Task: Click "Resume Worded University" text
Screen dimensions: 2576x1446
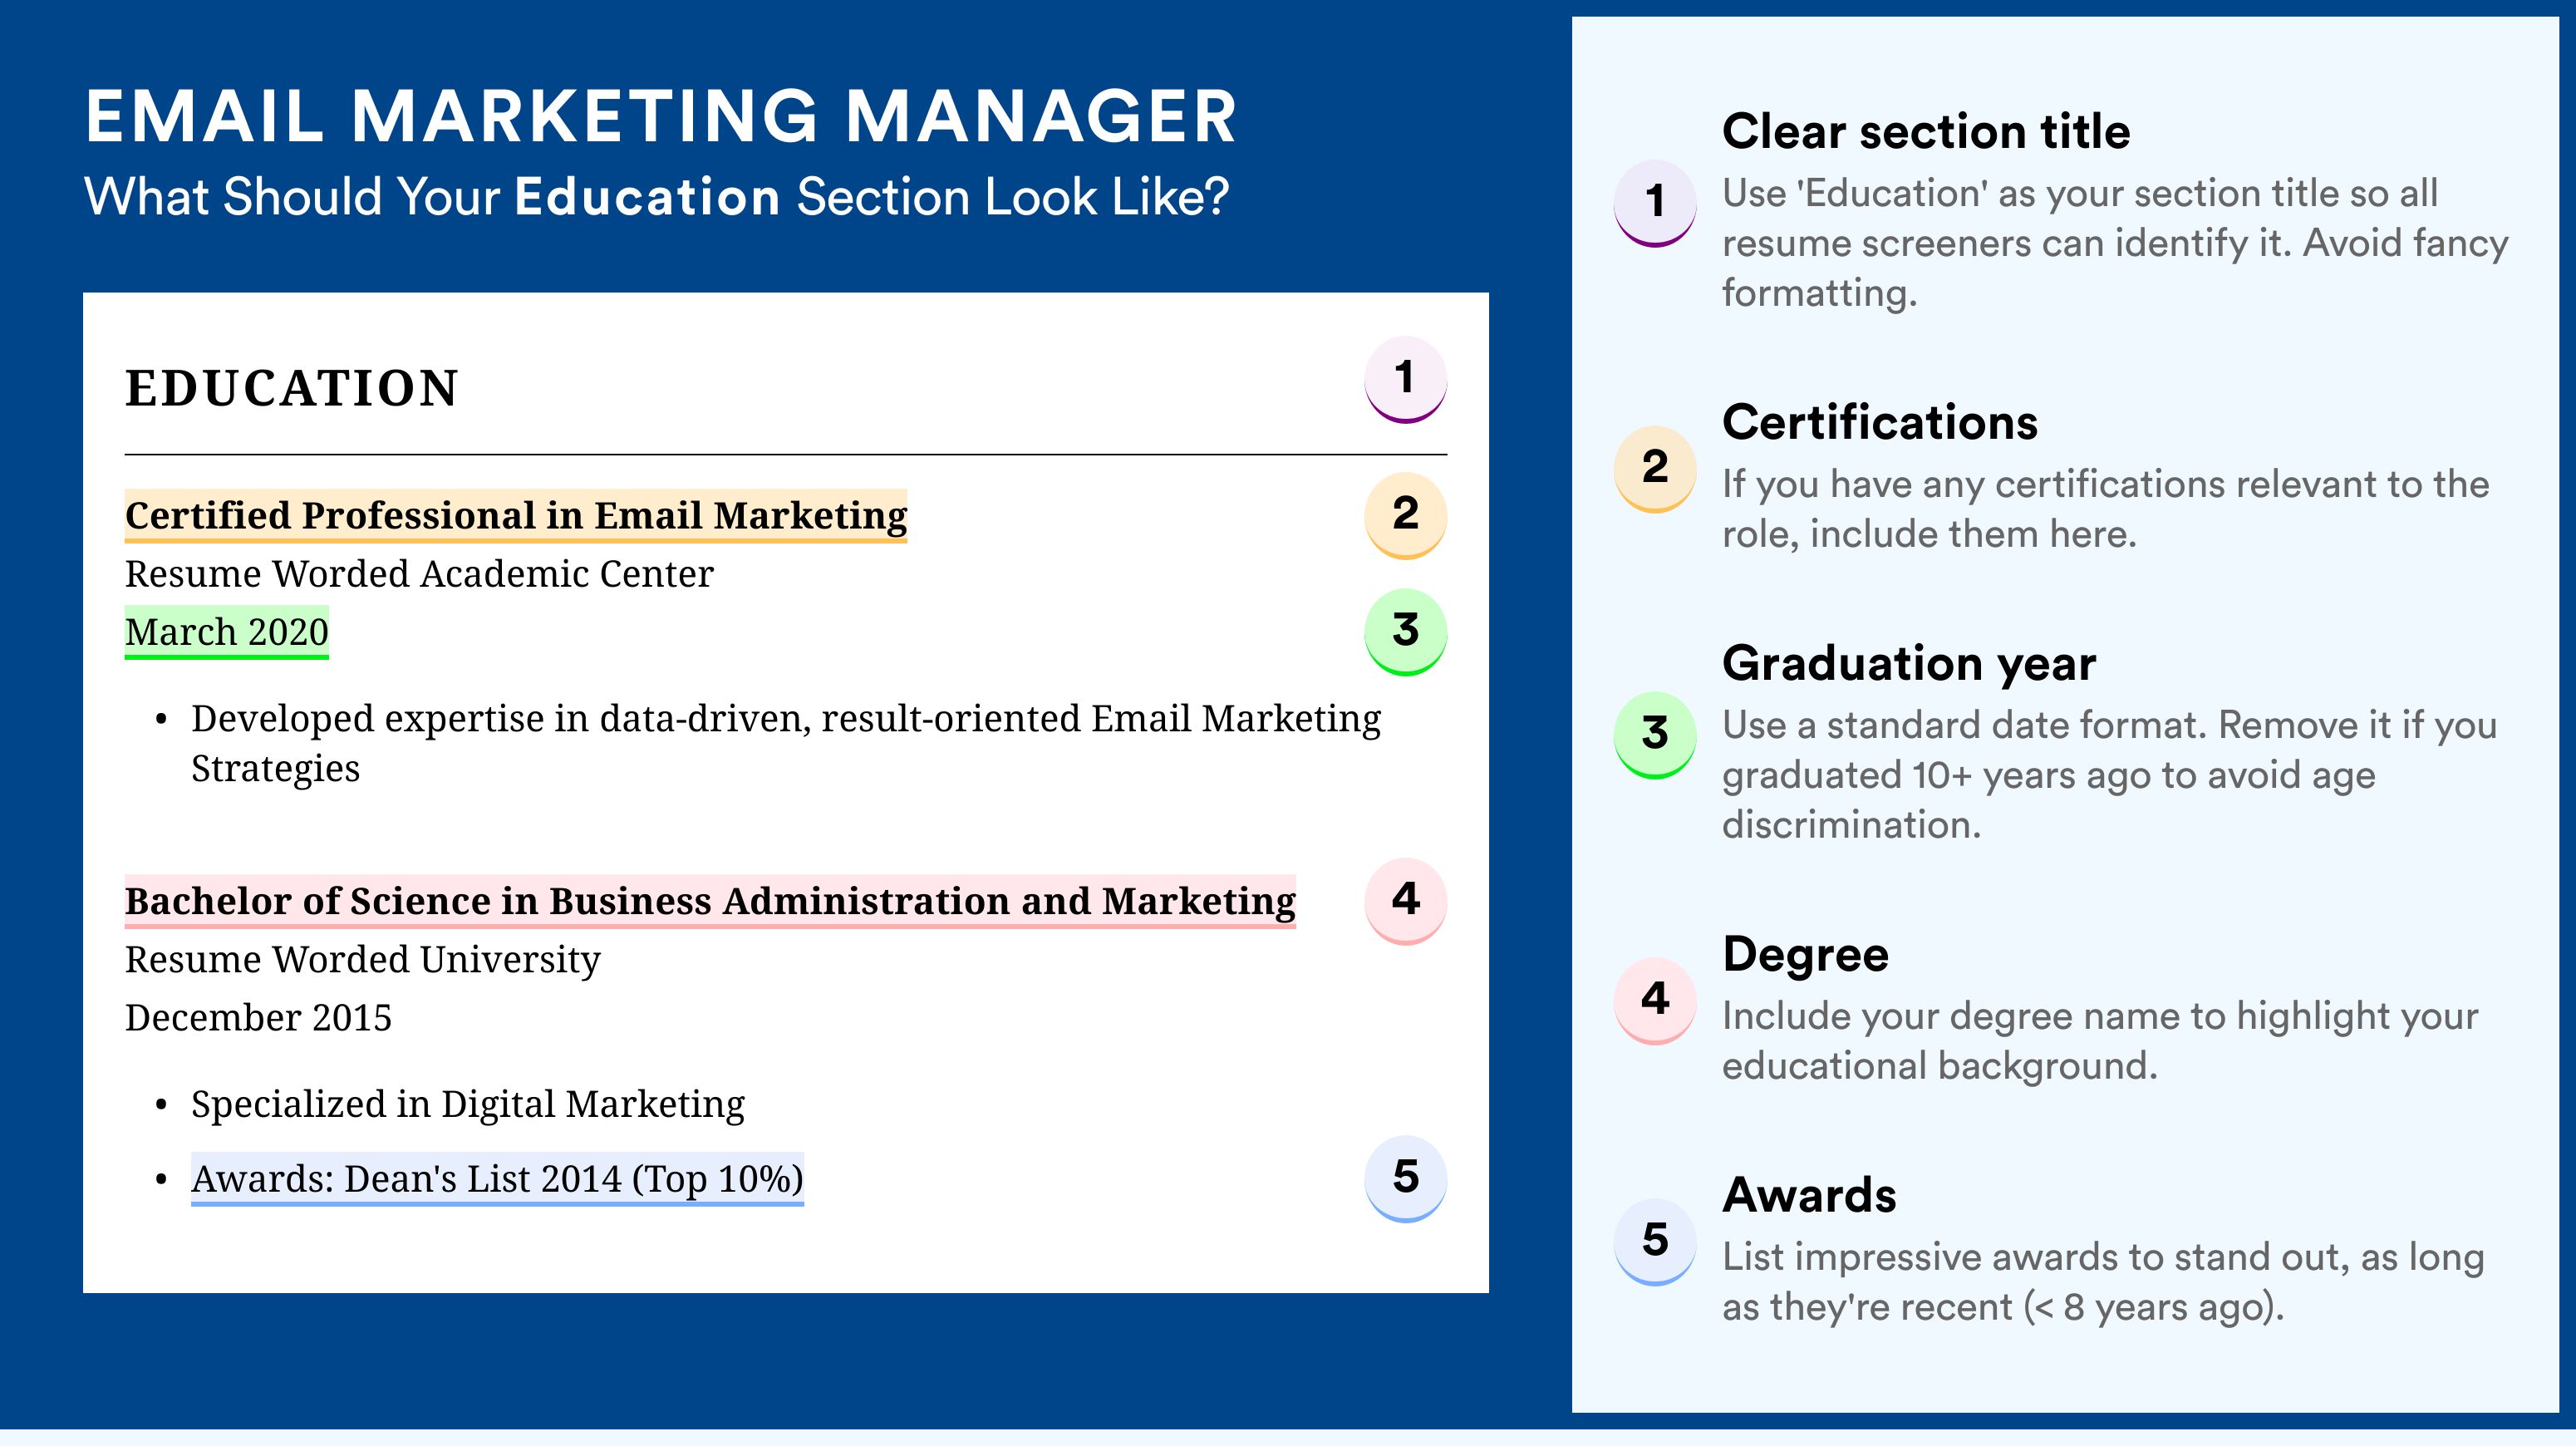Action: tap(363, 959)
